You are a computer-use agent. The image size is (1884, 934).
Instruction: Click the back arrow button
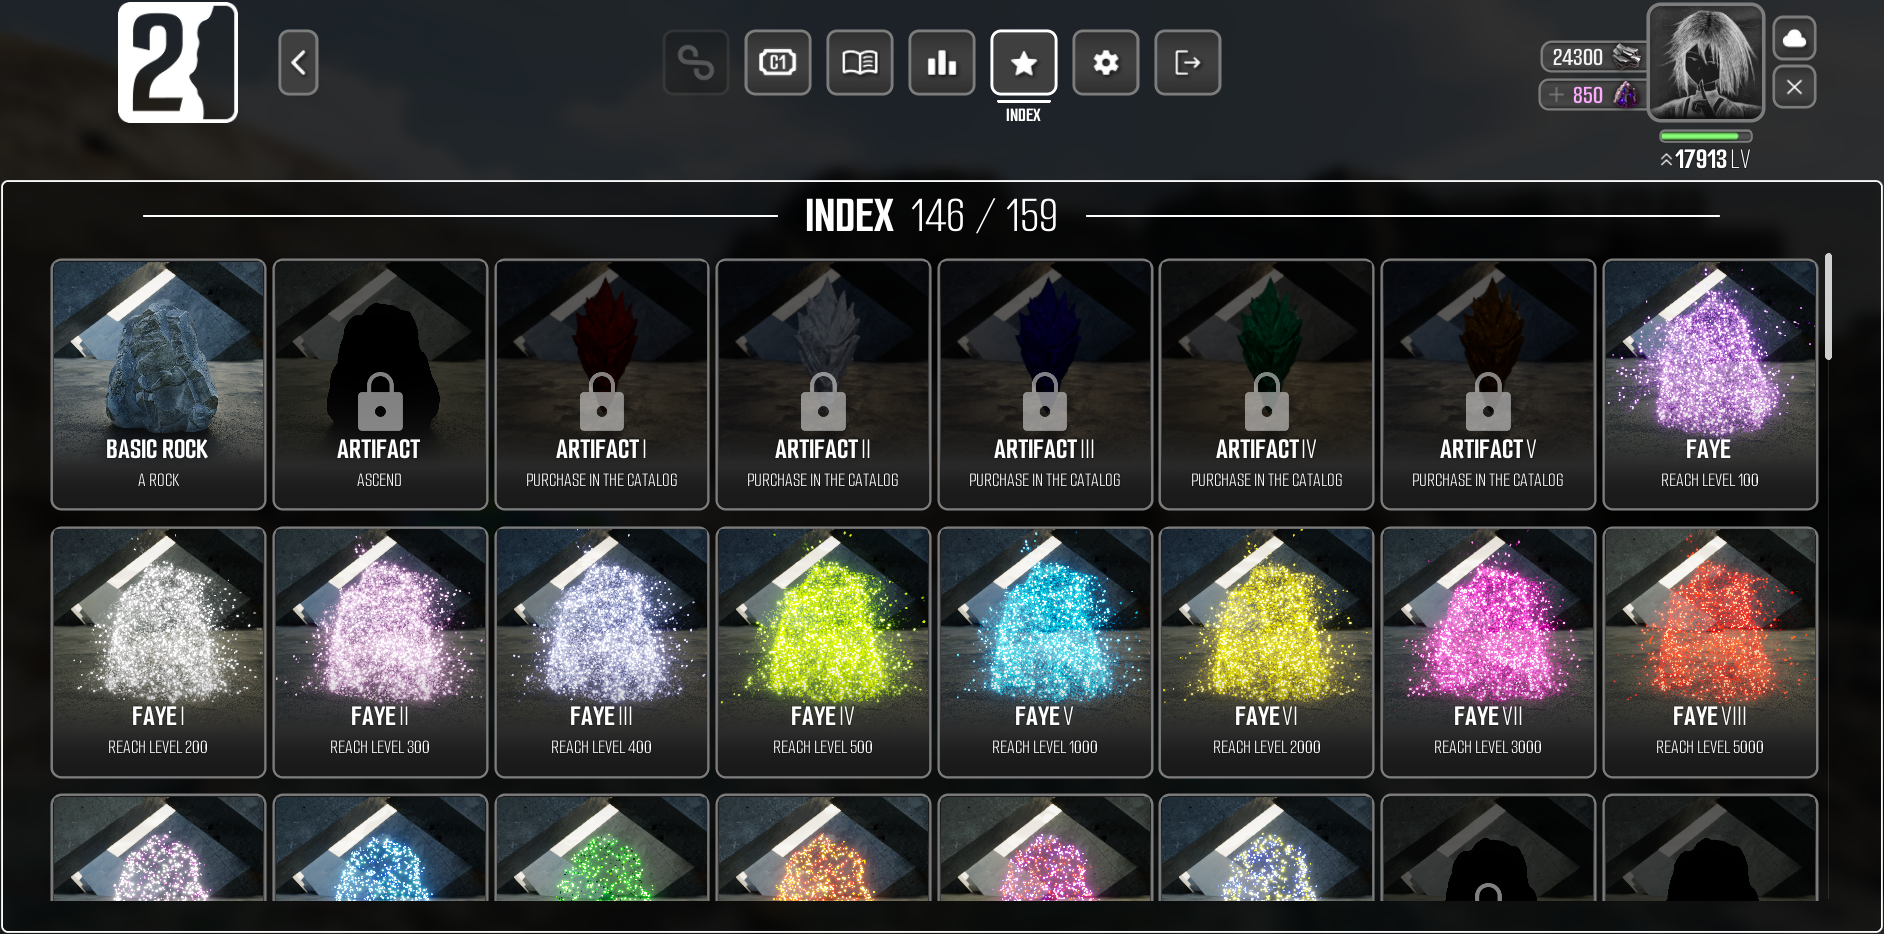tap(298, 63)
